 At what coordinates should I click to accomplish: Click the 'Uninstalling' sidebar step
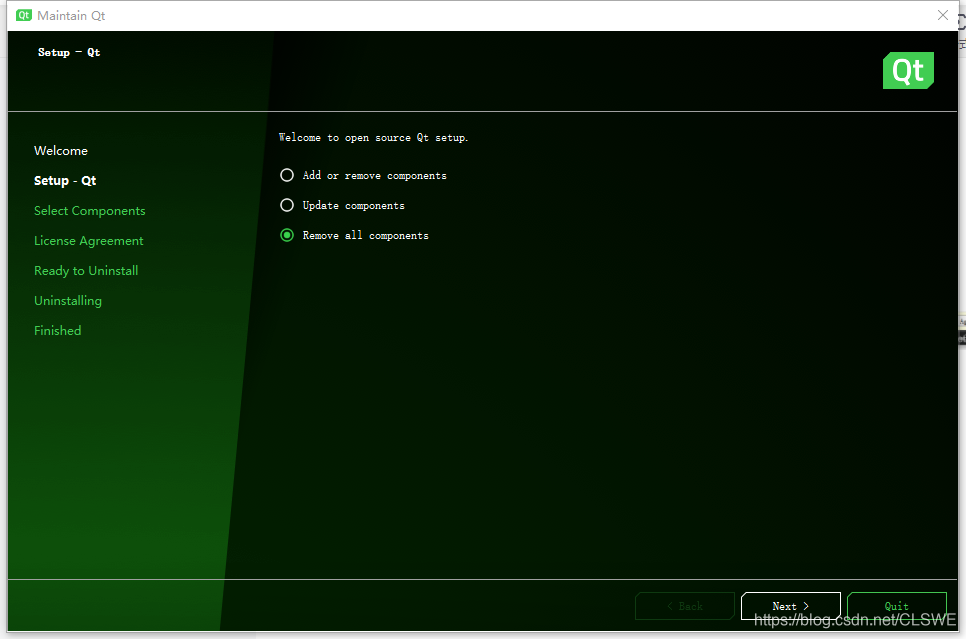pos(68,301)
